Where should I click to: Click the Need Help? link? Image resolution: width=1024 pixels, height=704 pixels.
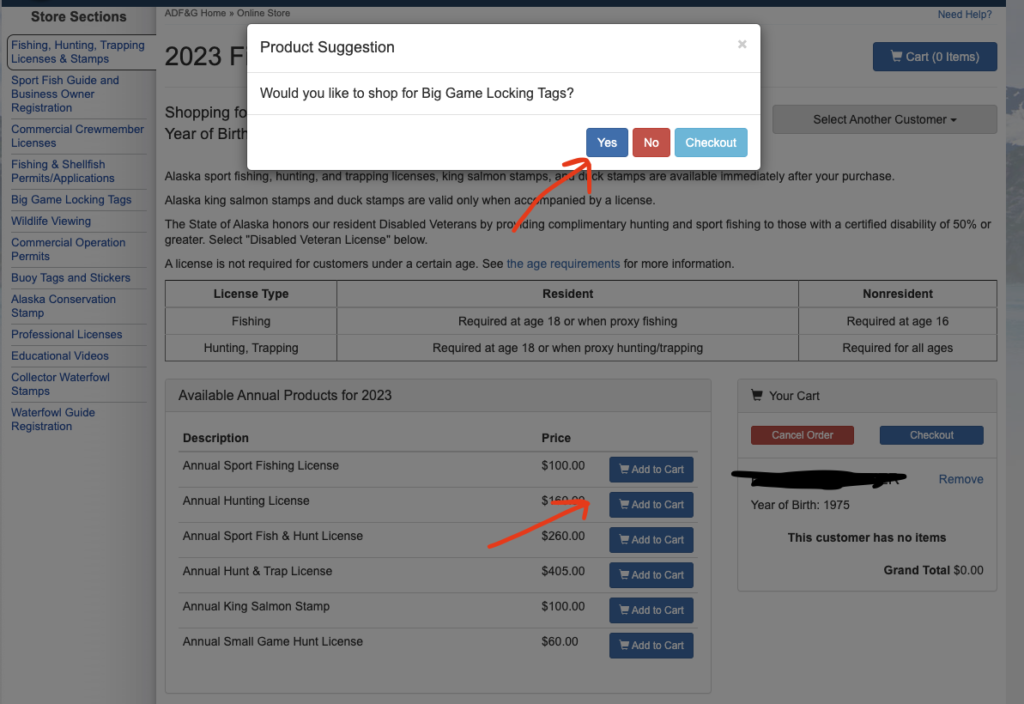coord(964,14)
